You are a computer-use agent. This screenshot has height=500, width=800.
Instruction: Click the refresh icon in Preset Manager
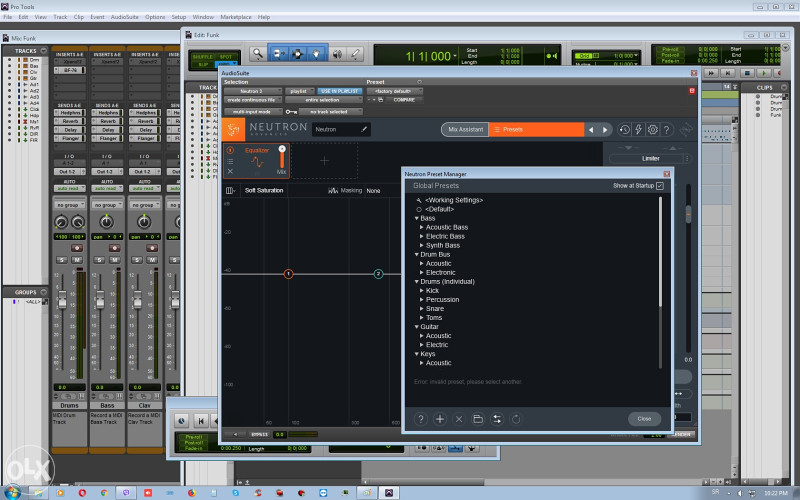click(x=516, y=419)
